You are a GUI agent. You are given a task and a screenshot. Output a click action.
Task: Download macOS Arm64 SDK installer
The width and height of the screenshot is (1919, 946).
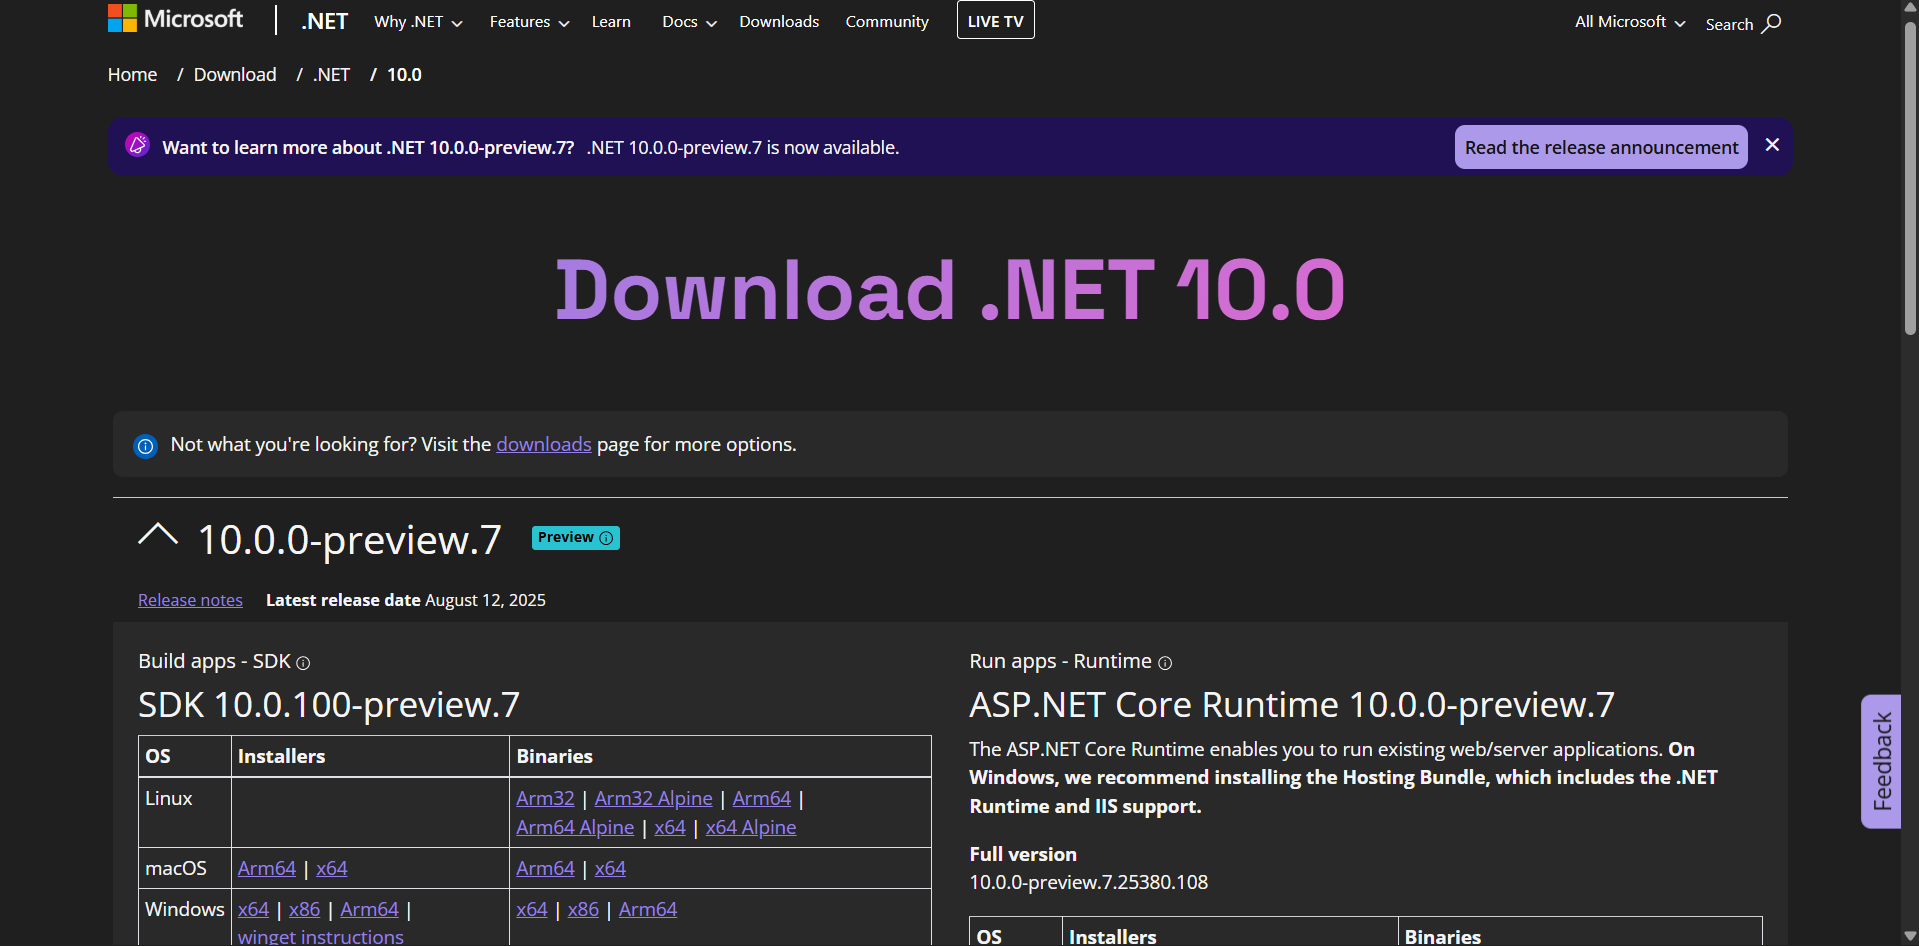click(267, 868)
